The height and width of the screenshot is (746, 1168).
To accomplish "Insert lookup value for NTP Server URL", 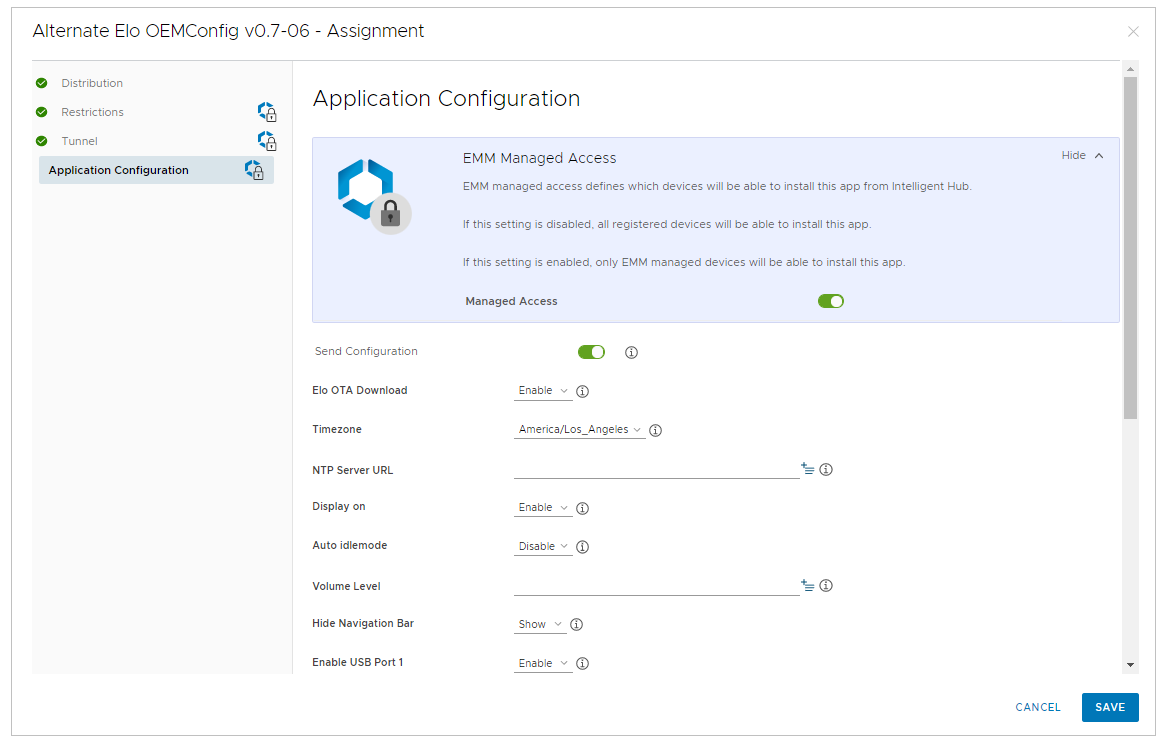I will (807, 469).
